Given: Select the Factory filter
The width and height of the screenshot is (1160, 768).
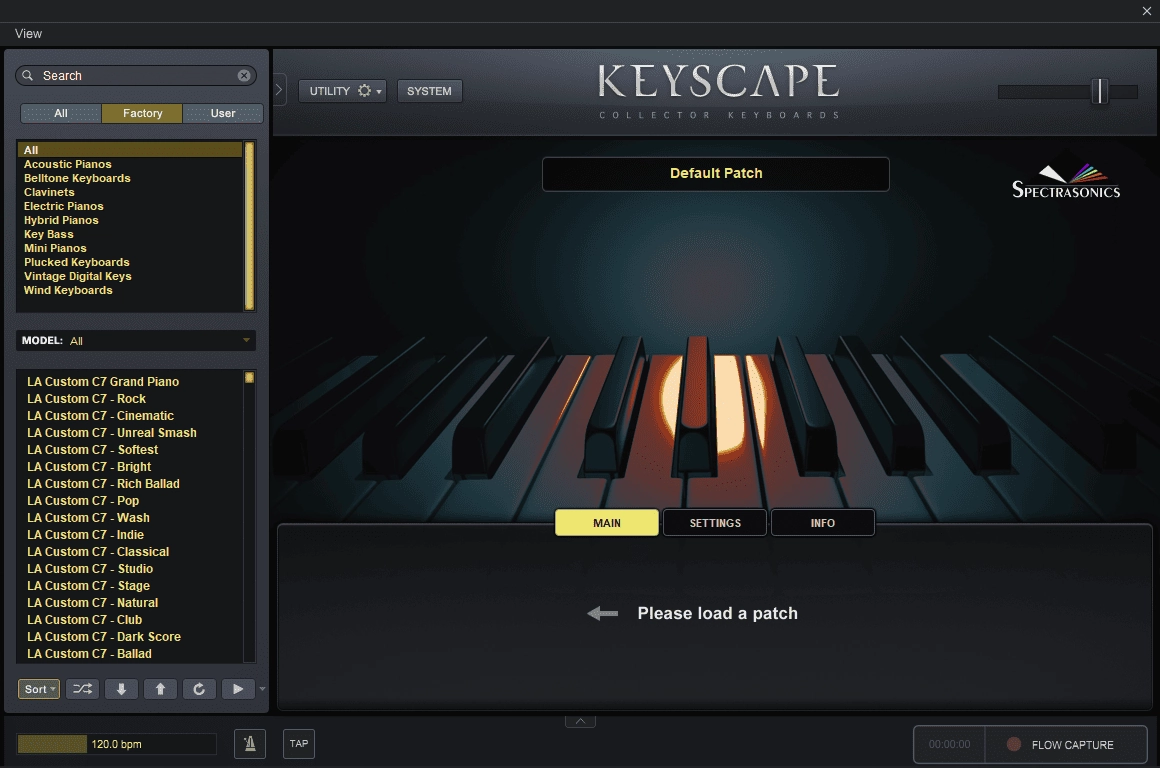Looking at the screenshot, I should tap(142, 113).
